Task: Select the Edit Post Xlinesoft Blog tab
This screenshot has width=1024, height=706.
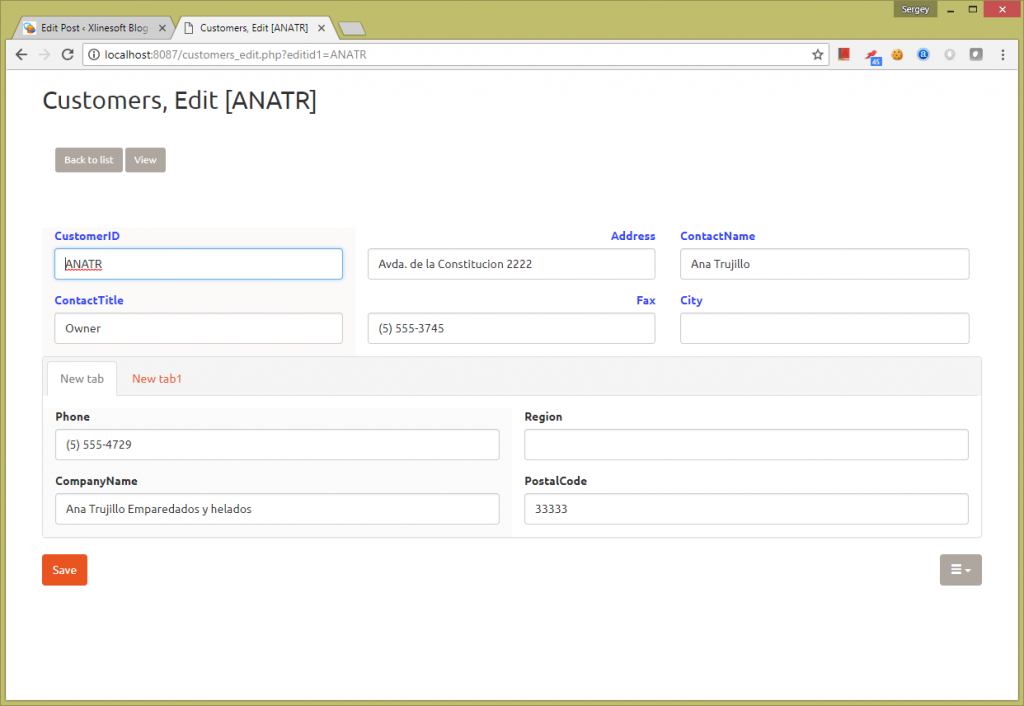Action: pyautogui.click(x=95, y=27)
